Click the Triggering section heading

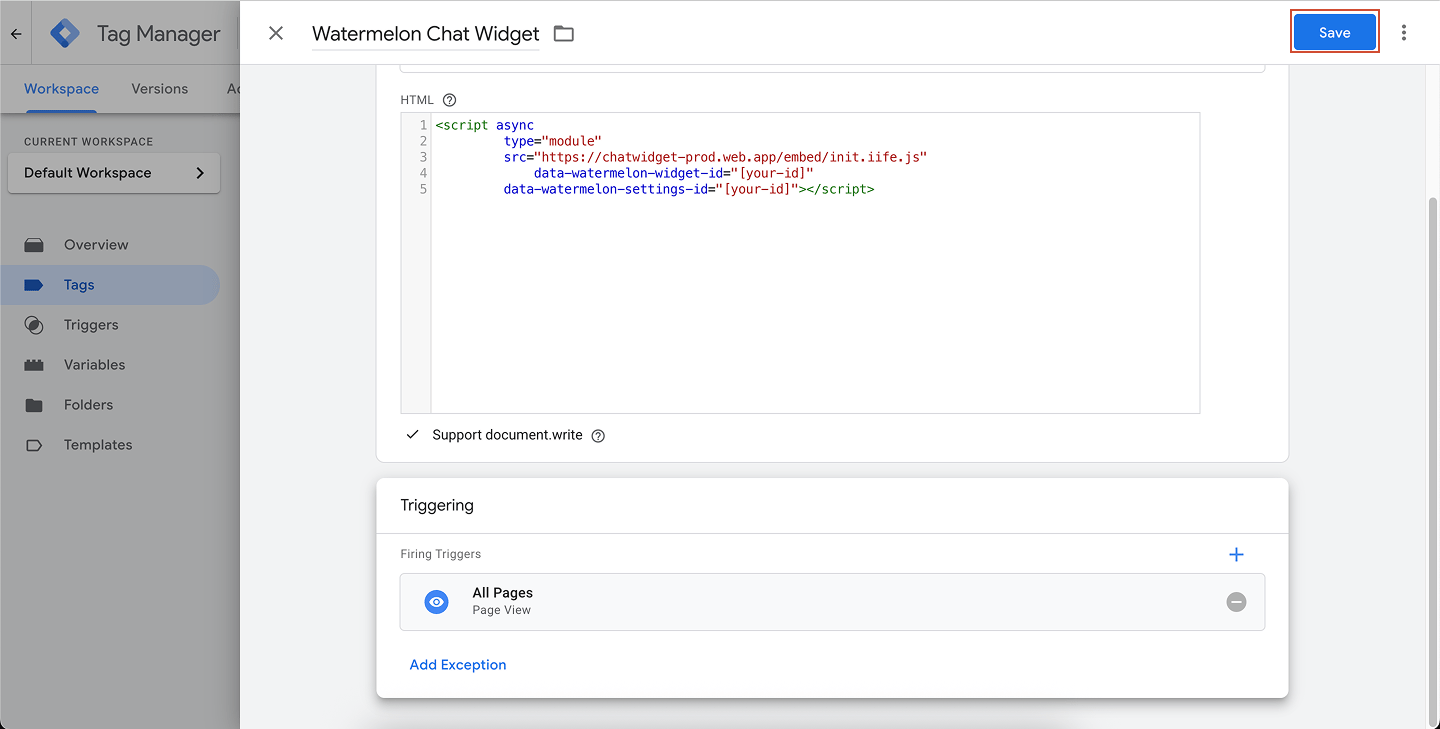[x=437, y=505]
